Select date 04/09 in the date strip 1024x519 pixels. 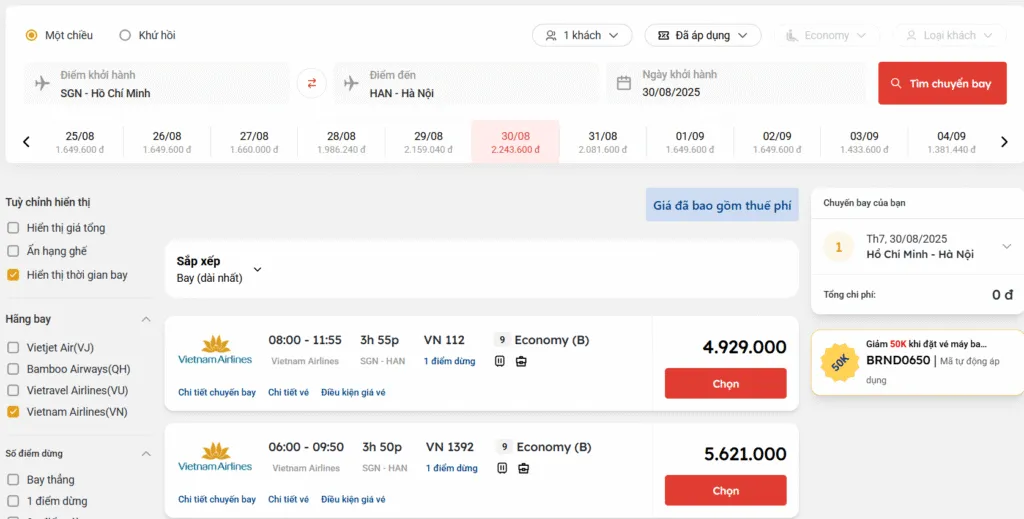tap(952, 142)
